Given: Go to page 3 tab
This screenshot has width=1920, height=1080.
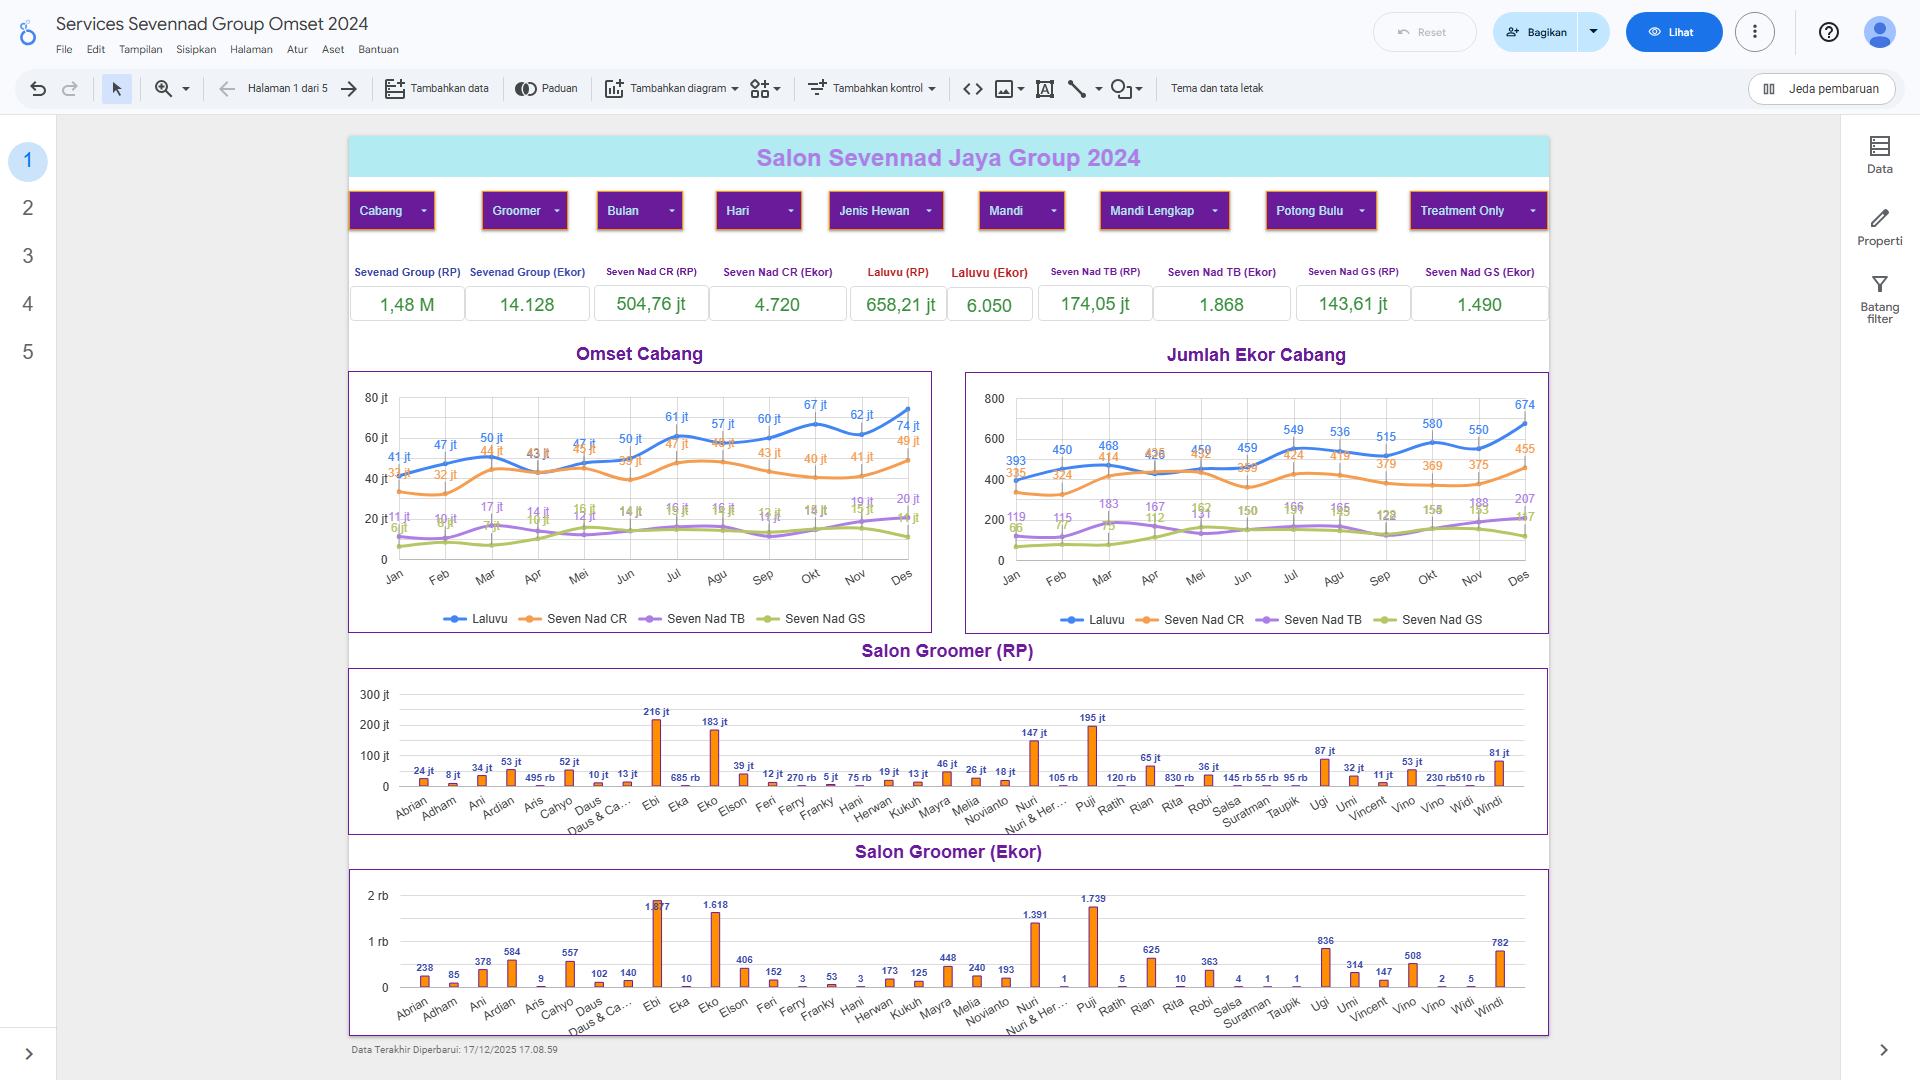Looking at the screenshot, I should (28, 256).
